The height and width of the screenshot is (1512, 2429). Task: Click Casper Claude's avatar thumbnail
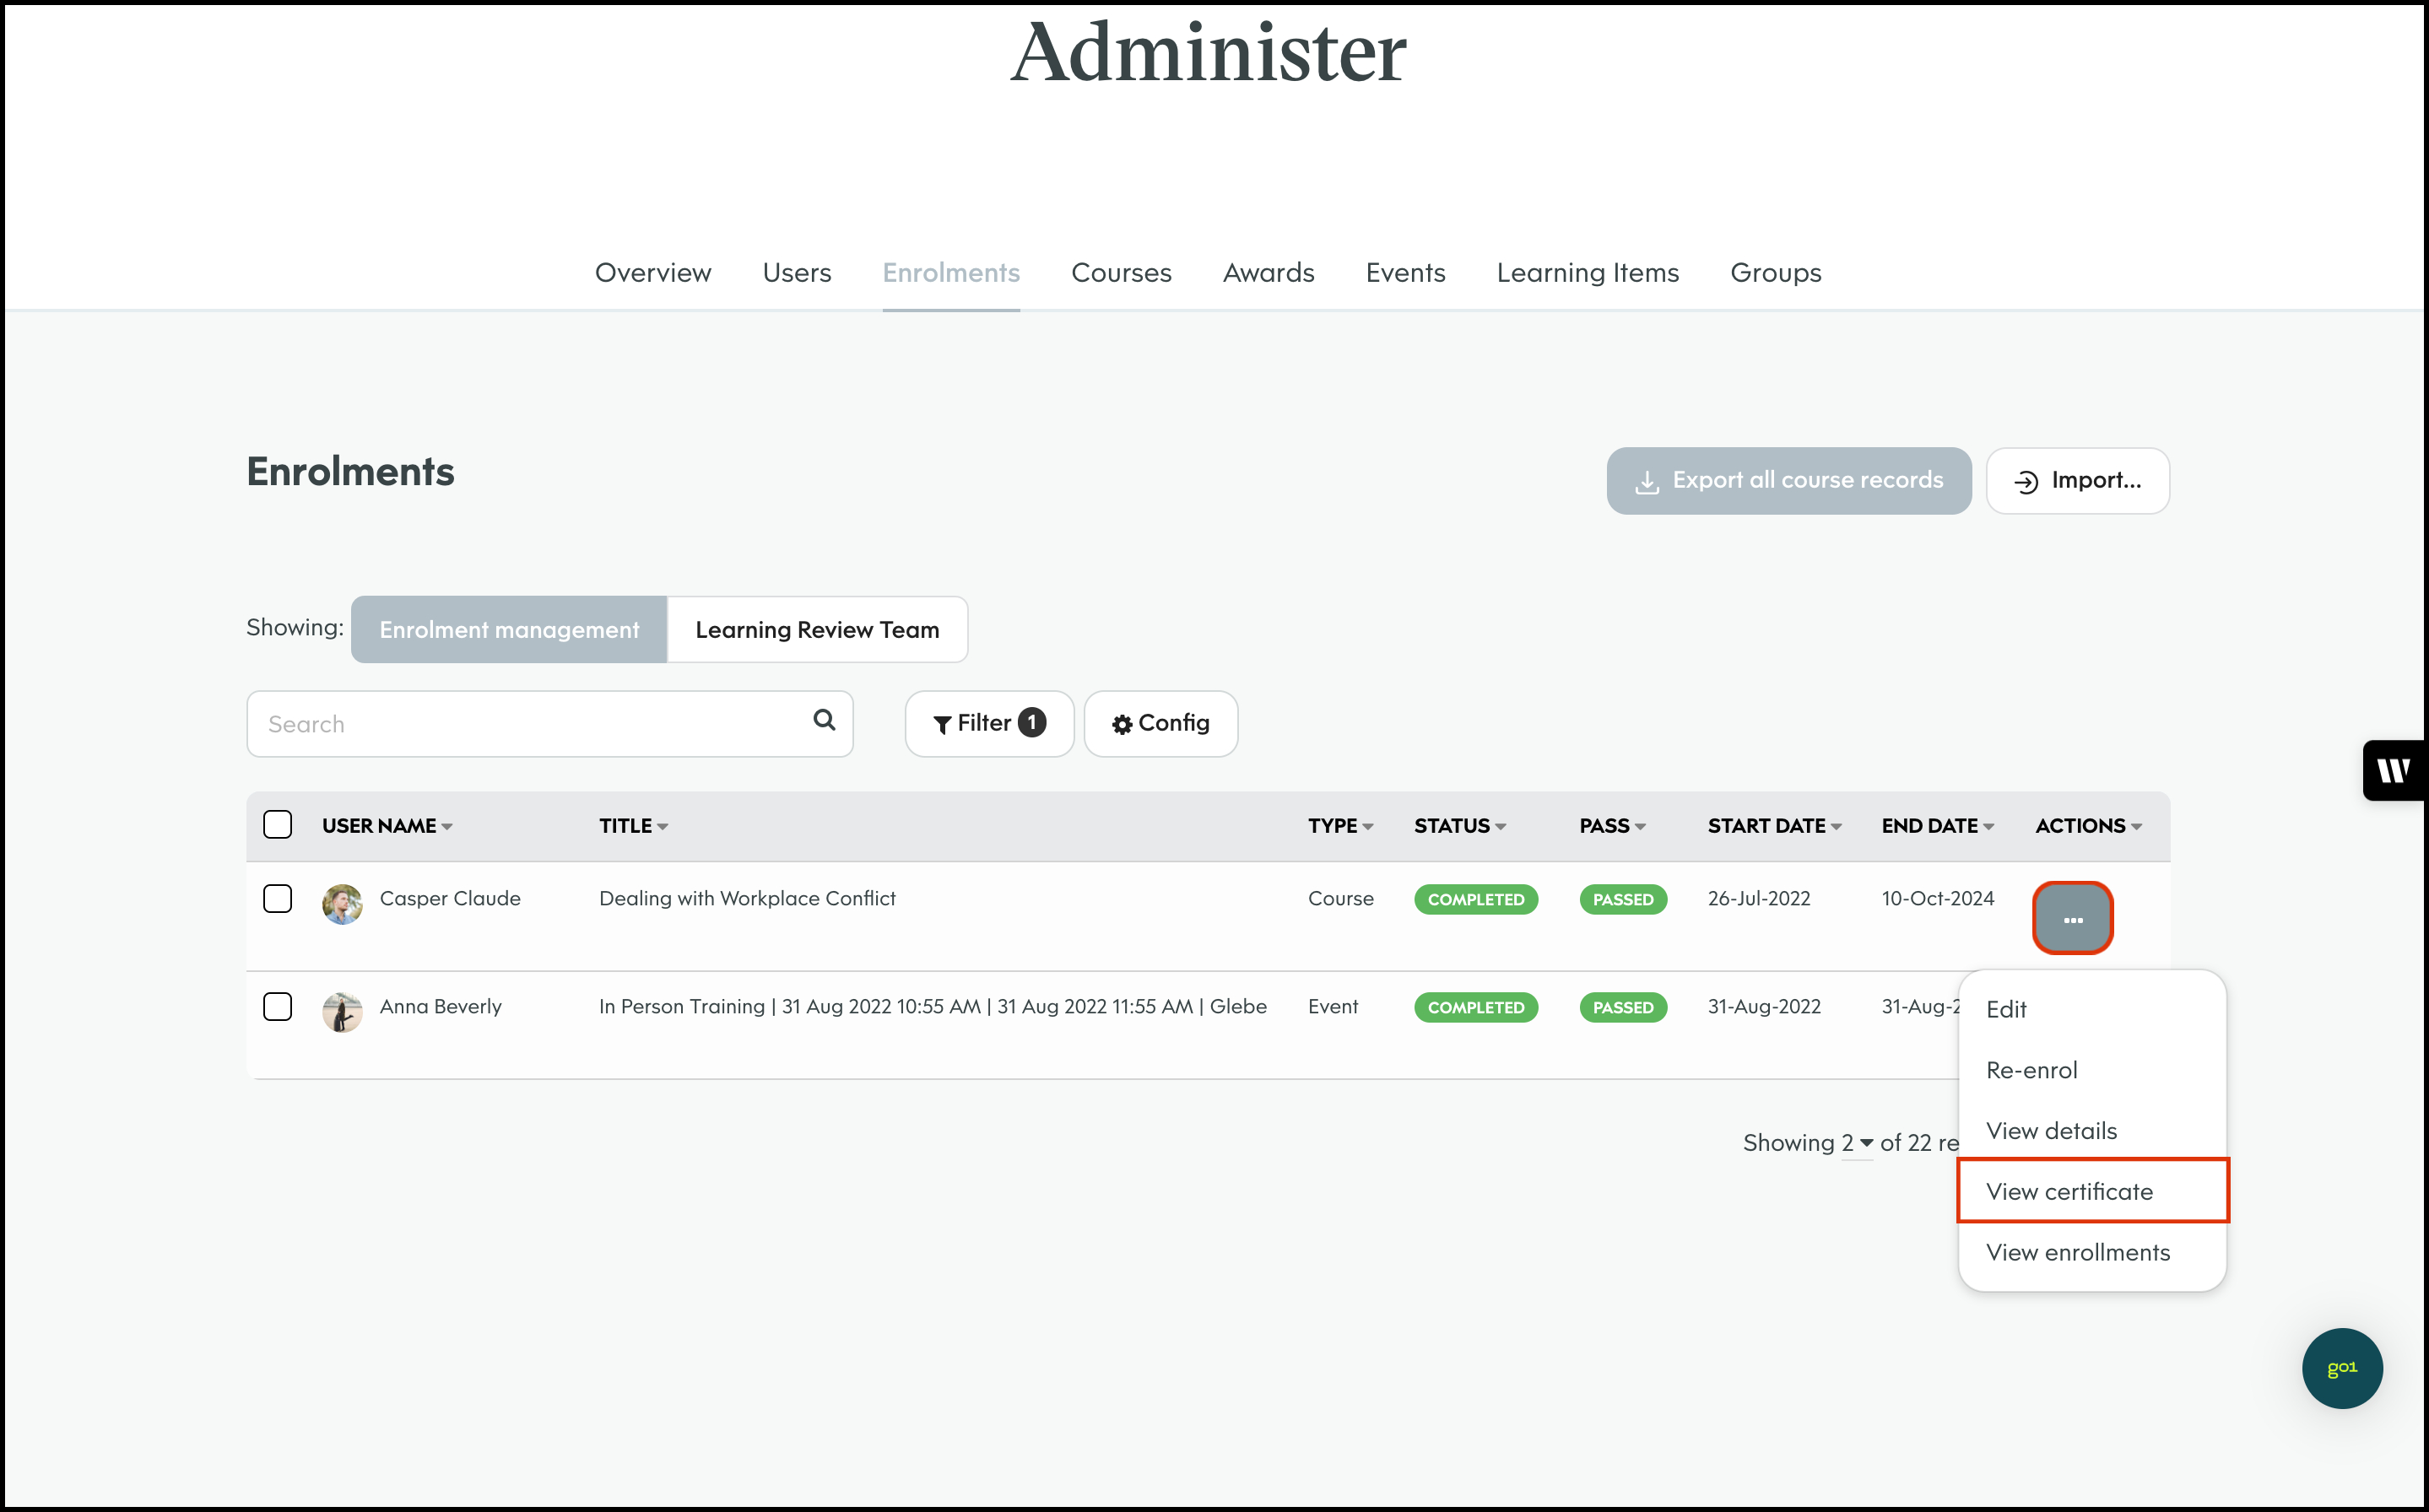tap(342, 903)
